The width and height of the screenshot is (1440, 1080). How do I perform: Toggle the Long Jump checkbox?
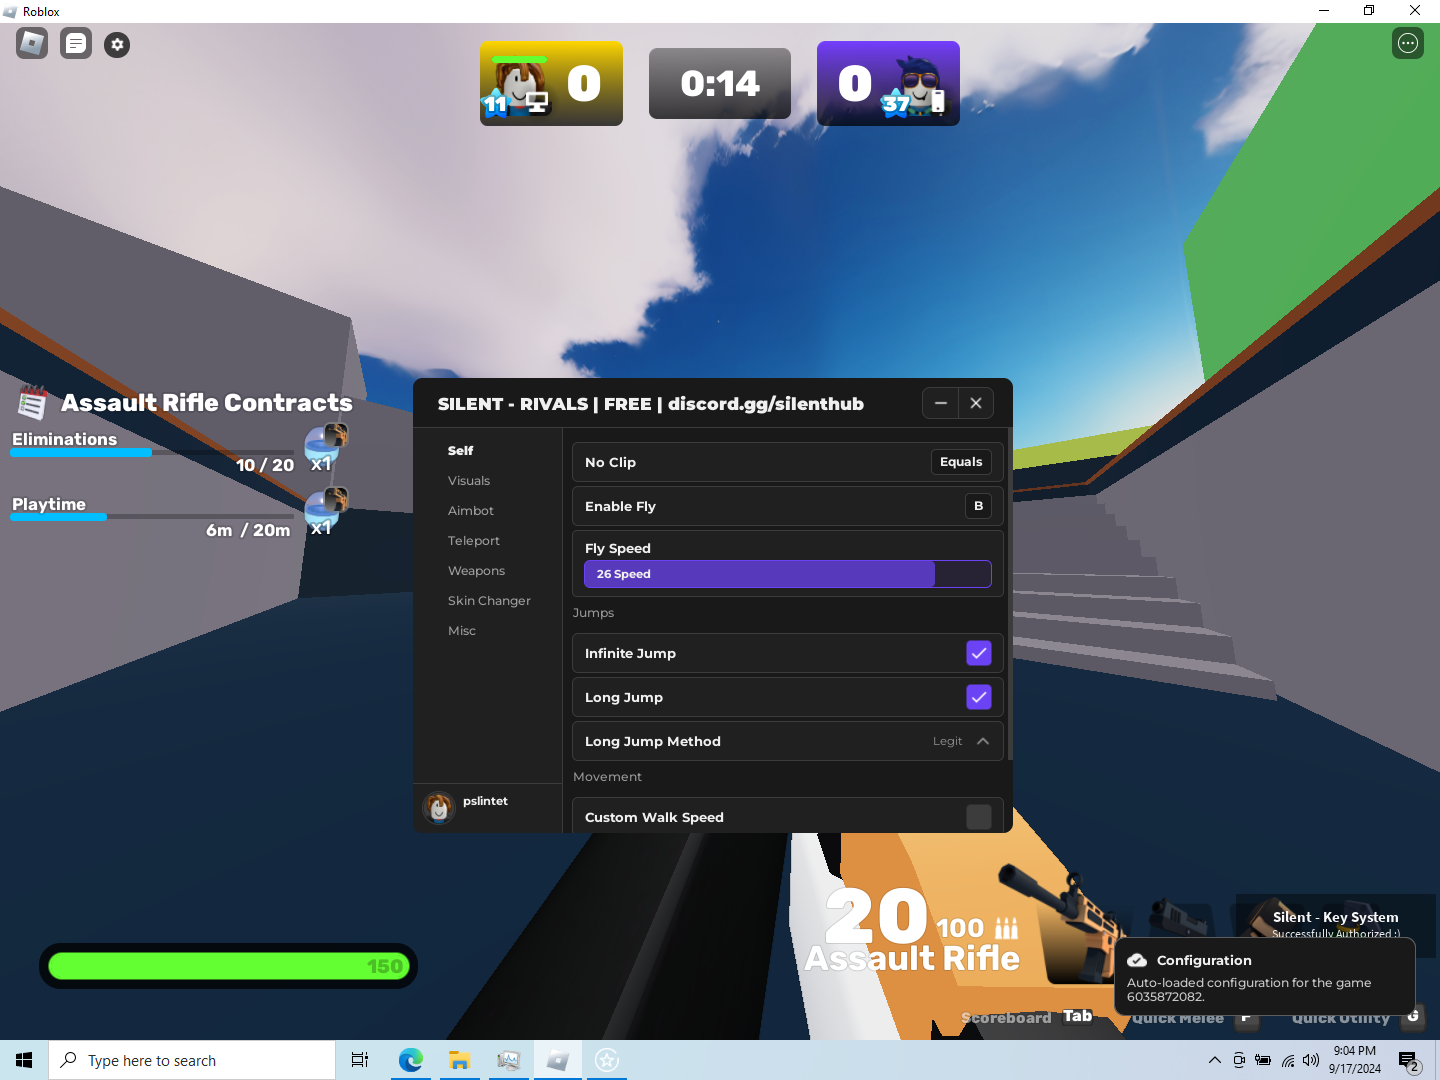979,697
